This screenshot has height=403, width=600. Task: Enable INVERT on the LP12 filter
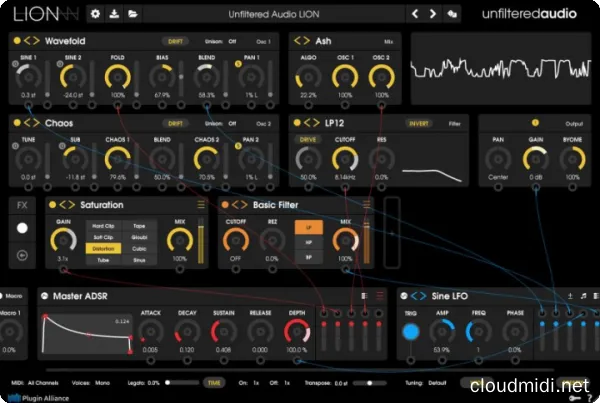[419, 123]
